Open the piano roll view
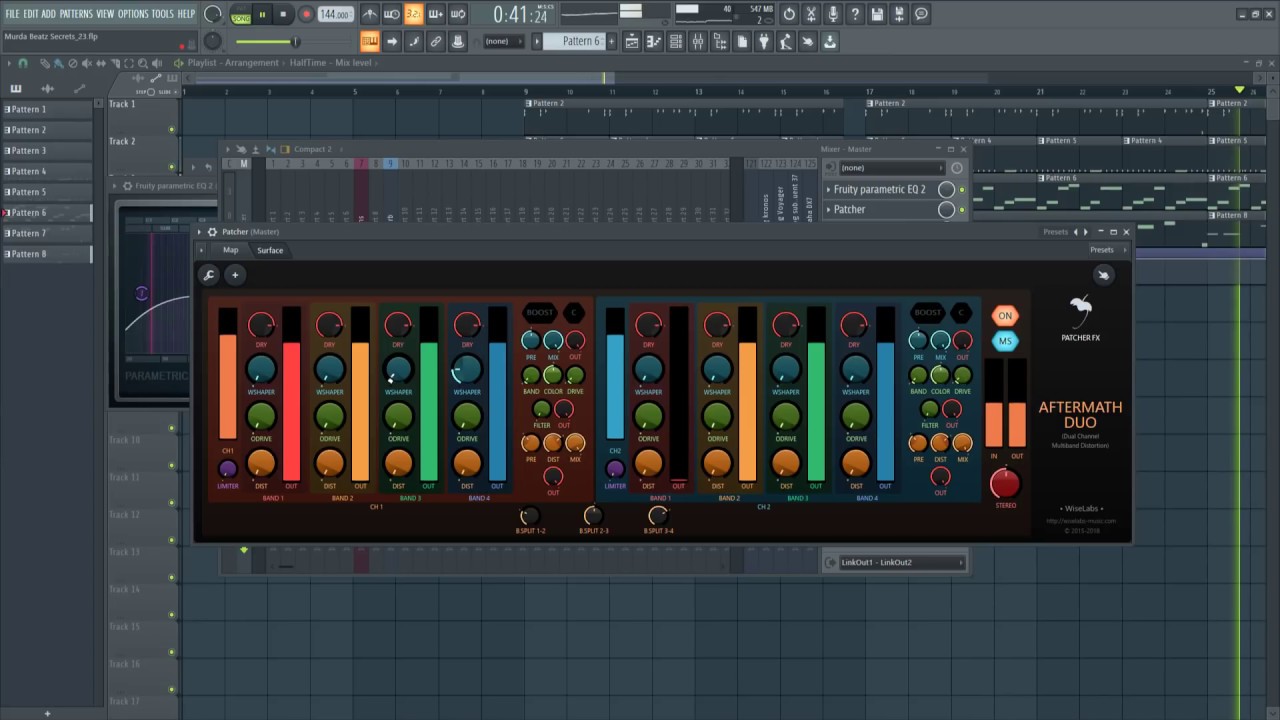This screenshot has height=720, width=1280. click(654, 41)
